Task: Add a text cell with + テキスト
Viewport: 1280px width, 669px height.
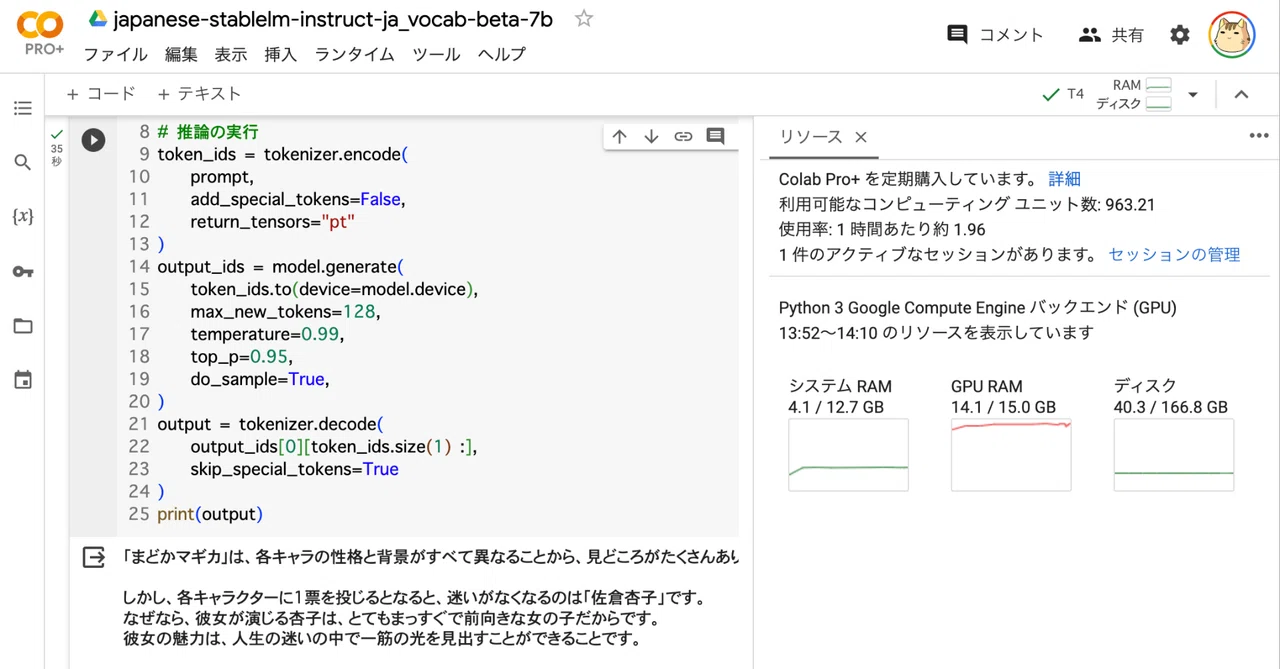Action: coord(199,94)
